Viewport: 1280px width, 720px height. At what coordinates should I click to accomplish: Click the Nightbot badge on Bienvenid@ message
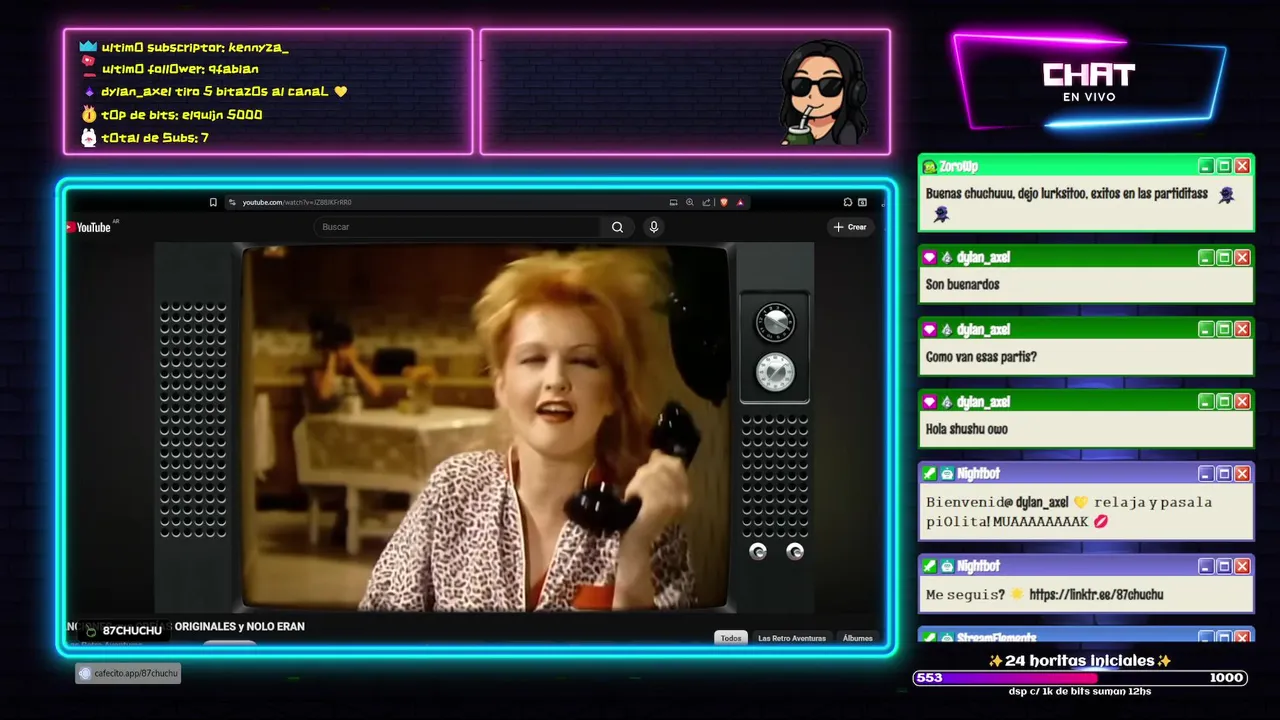point(947,473)
